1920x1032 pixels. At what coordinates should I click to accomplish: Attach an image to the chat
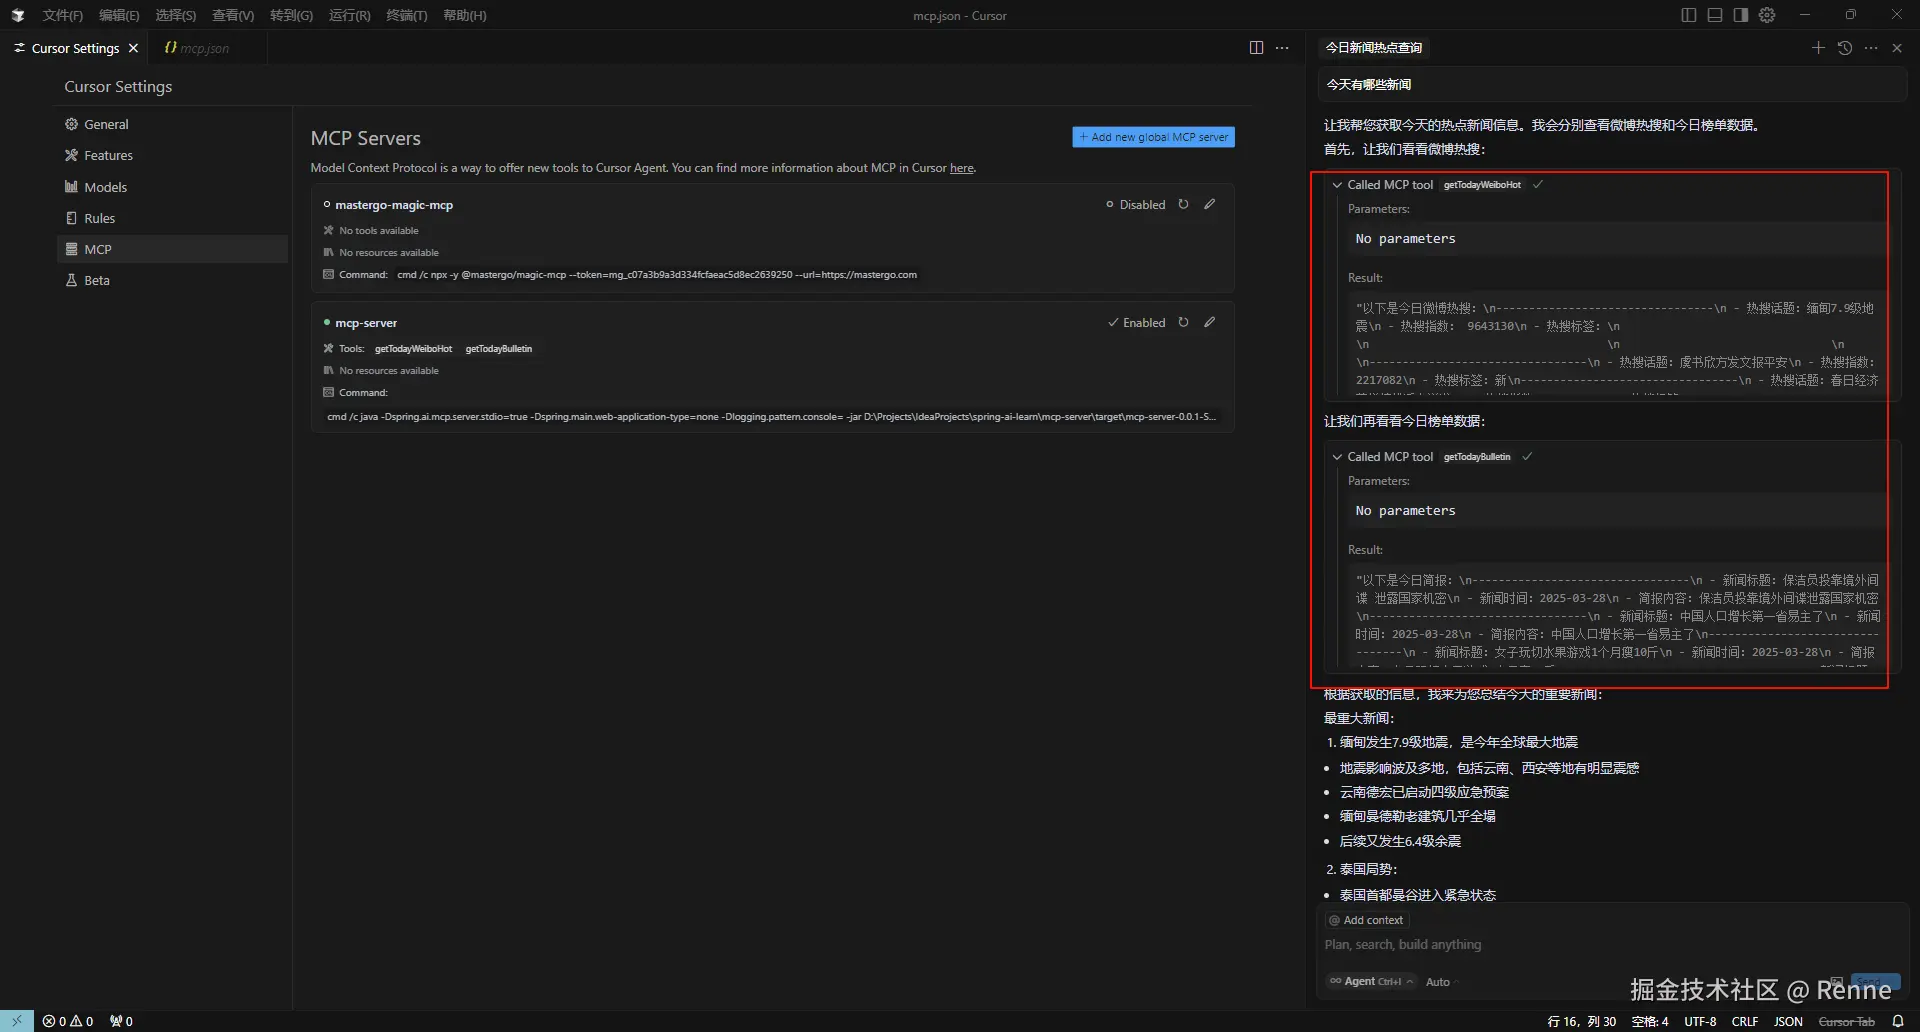tap(1837, 982)
